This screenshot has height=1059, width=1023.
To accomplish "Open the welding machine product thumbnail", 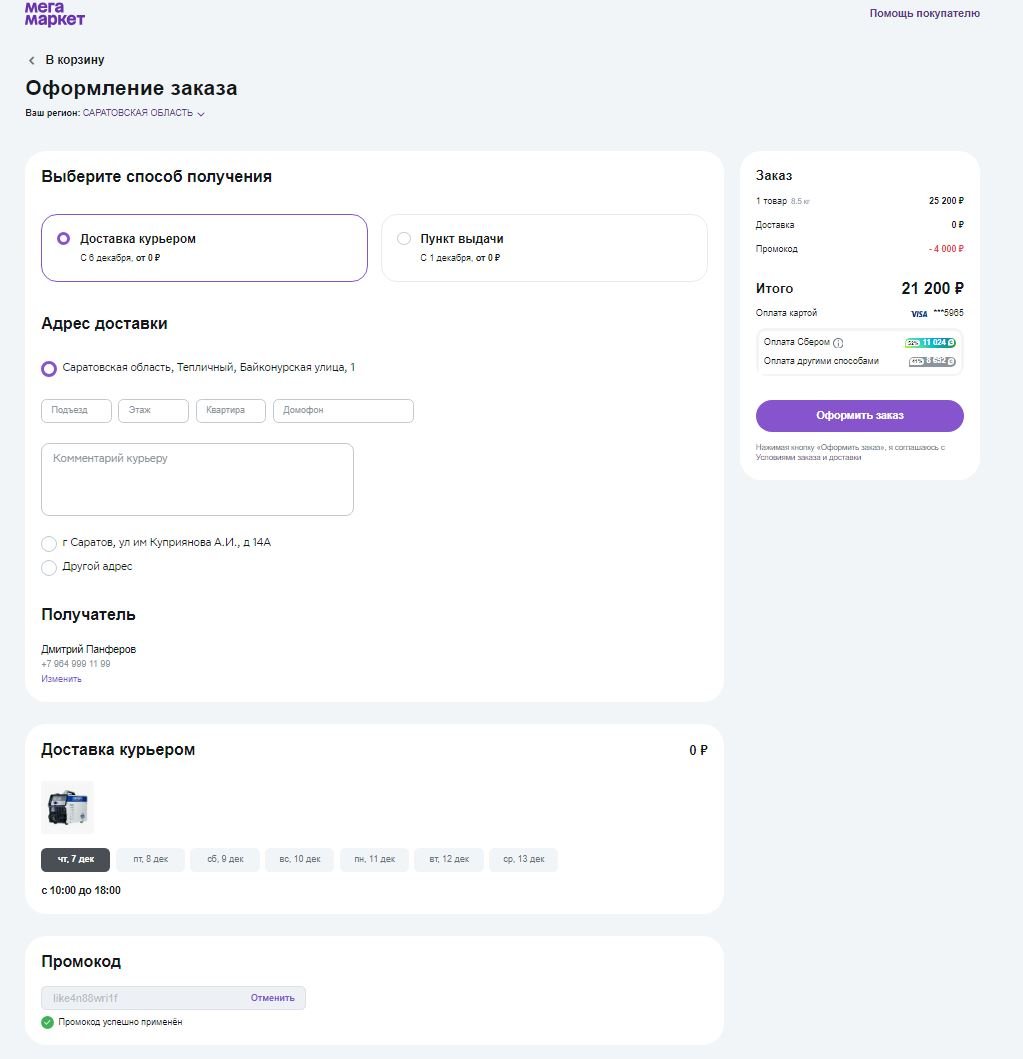I will [x=68, y=807].
